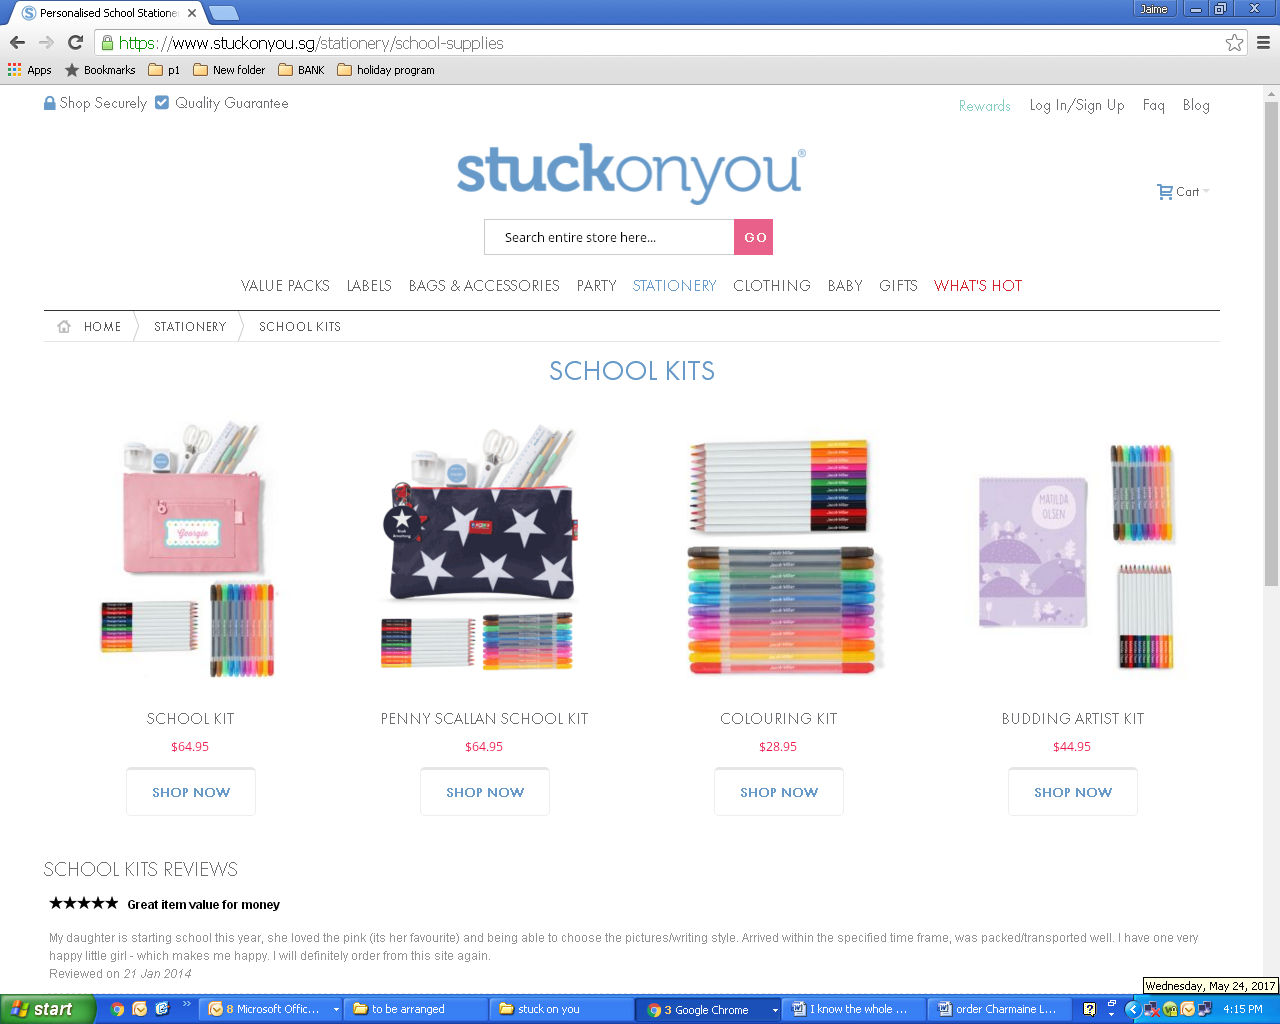This screenshot has height=1024, width=1280.
Task: Switch to 'order Charmaine L' Word document
Action: pos(1001,1009)
